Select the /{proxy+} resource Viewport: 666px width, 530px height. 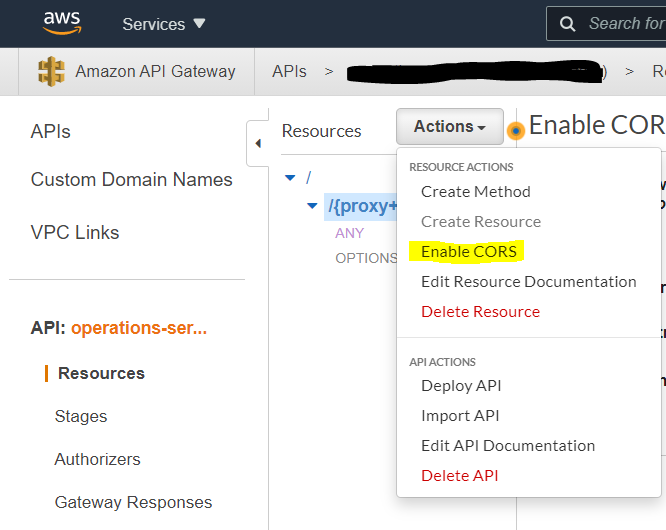[x=362, y=206]
